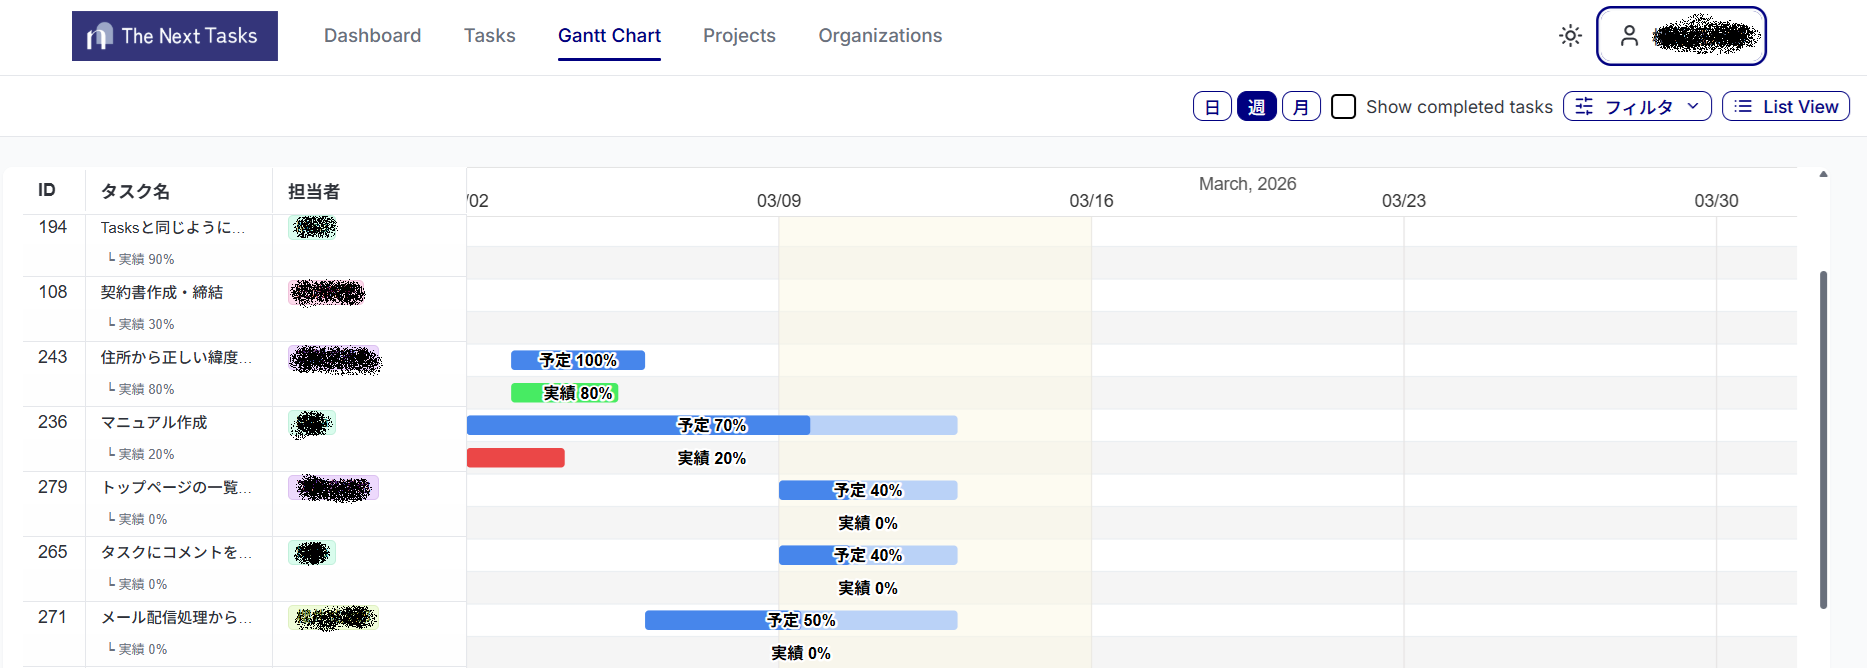Viewport: 1867px width, 668px height.
Task: Switch to month view (月)
Action: [x=1301, y=106]
